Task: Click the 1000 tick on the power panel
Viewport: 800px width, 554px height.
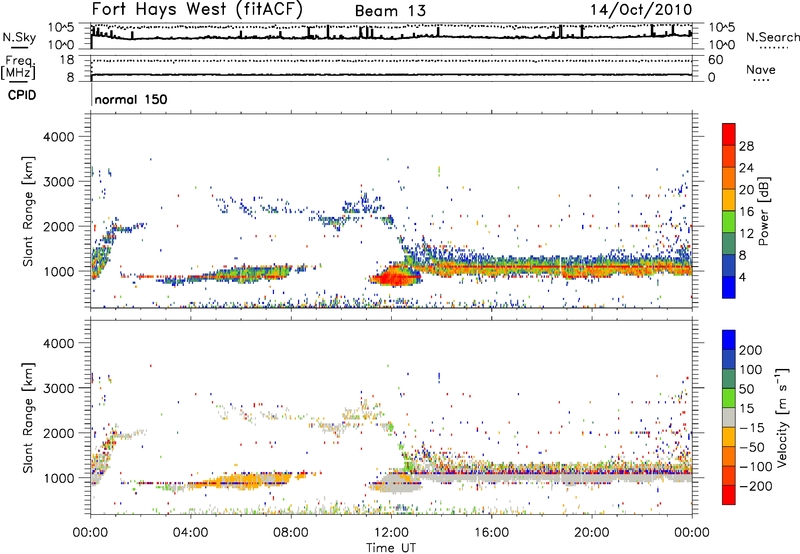Action: [x=59, y=271]
